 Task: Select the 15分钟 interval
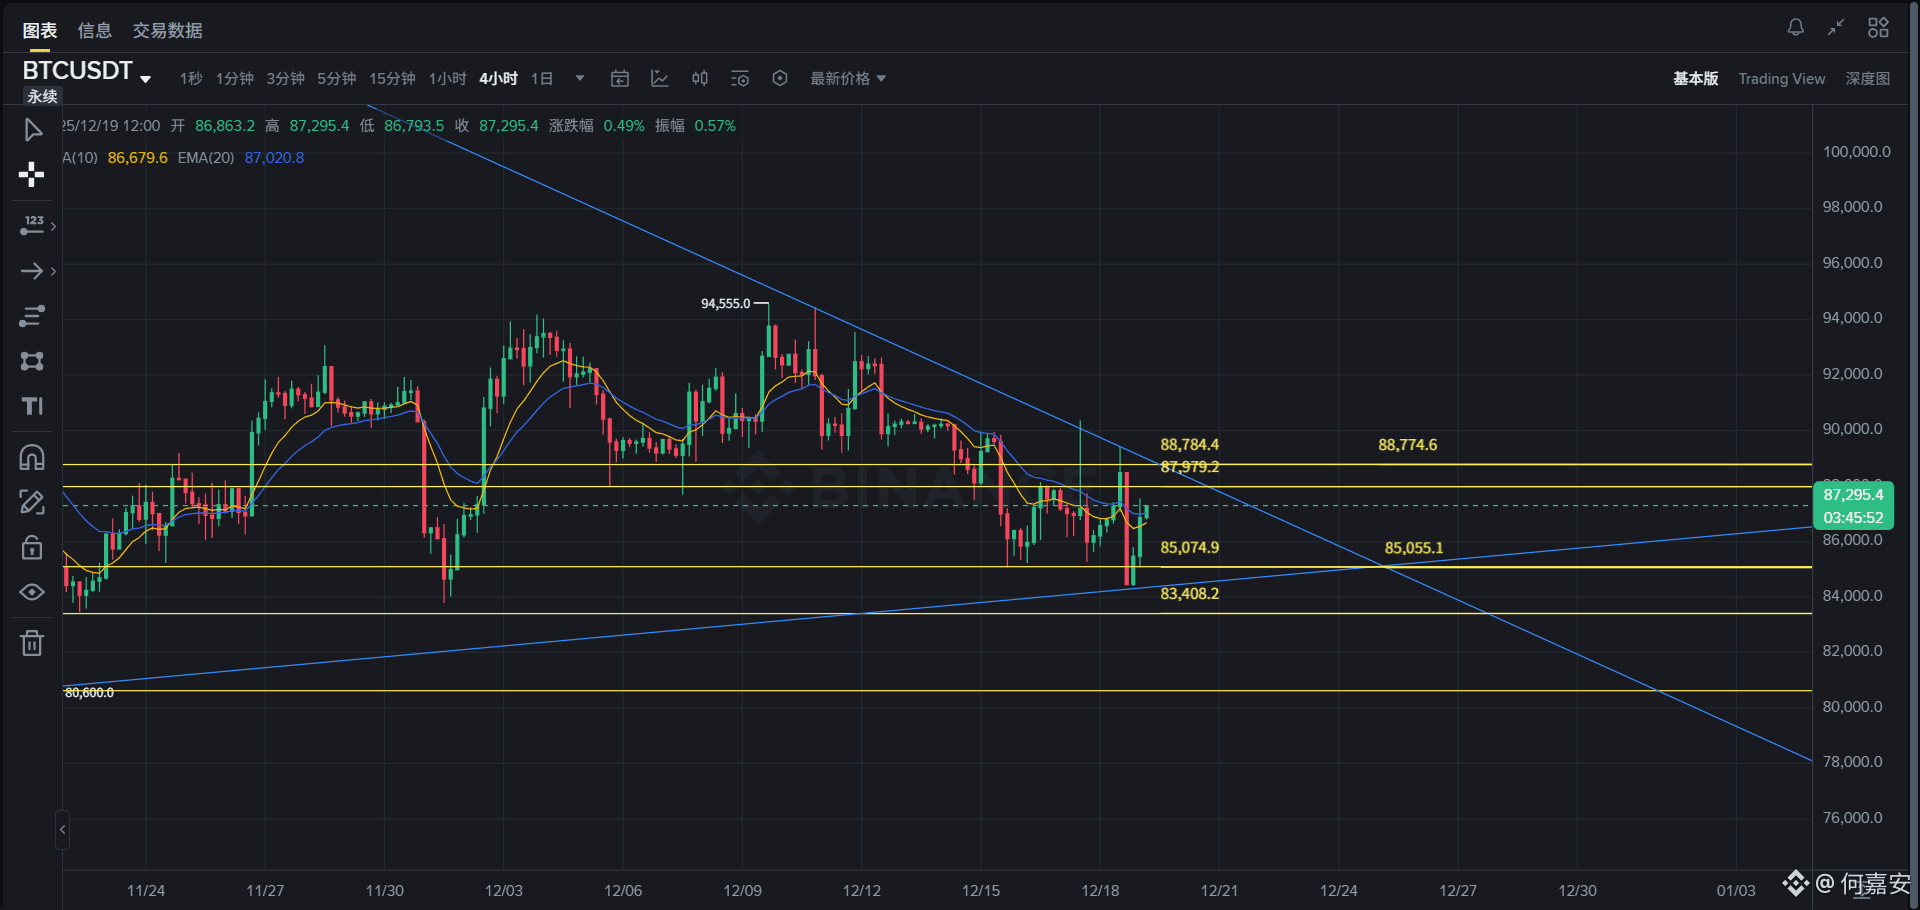pos(392,78)
